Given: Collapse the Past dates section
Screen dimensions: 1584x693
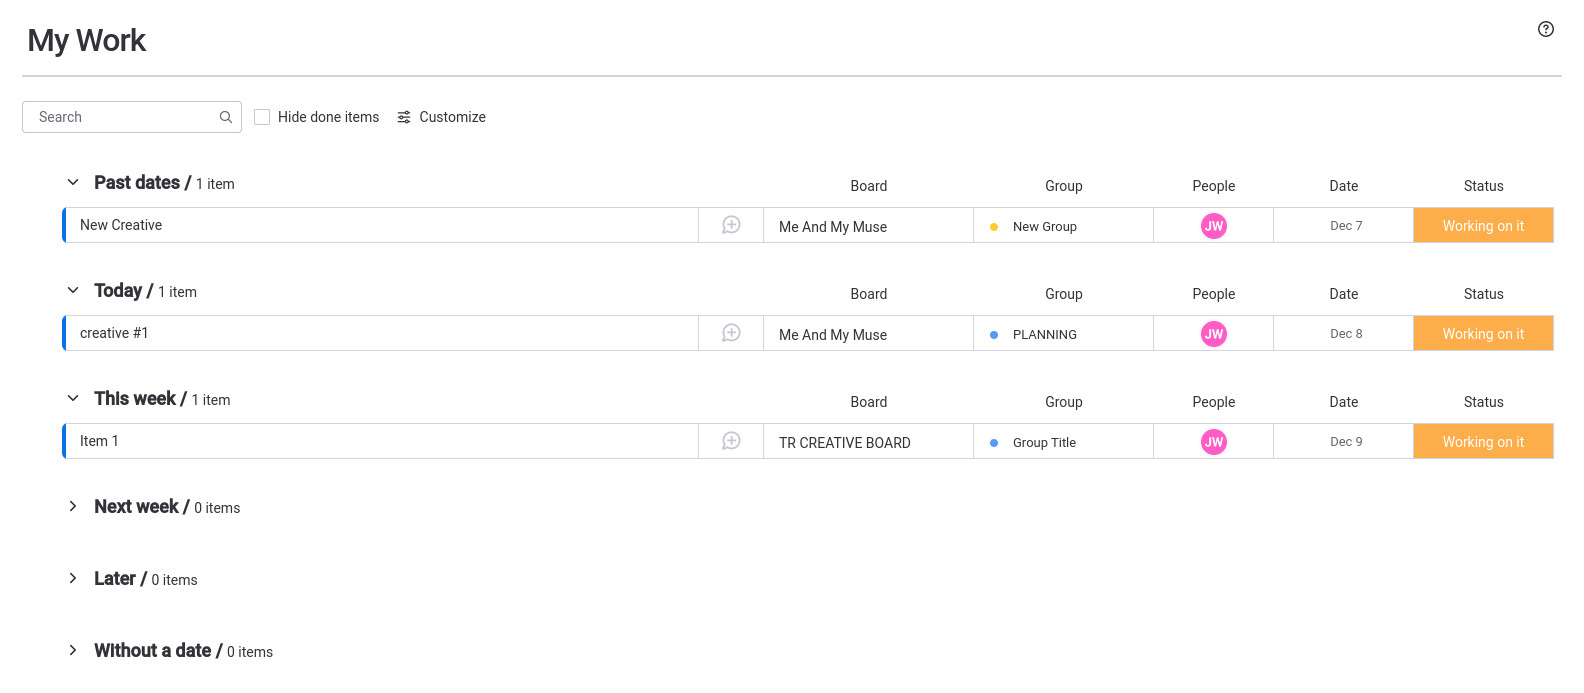Looking at the screenshot, I should pos(73,183).
